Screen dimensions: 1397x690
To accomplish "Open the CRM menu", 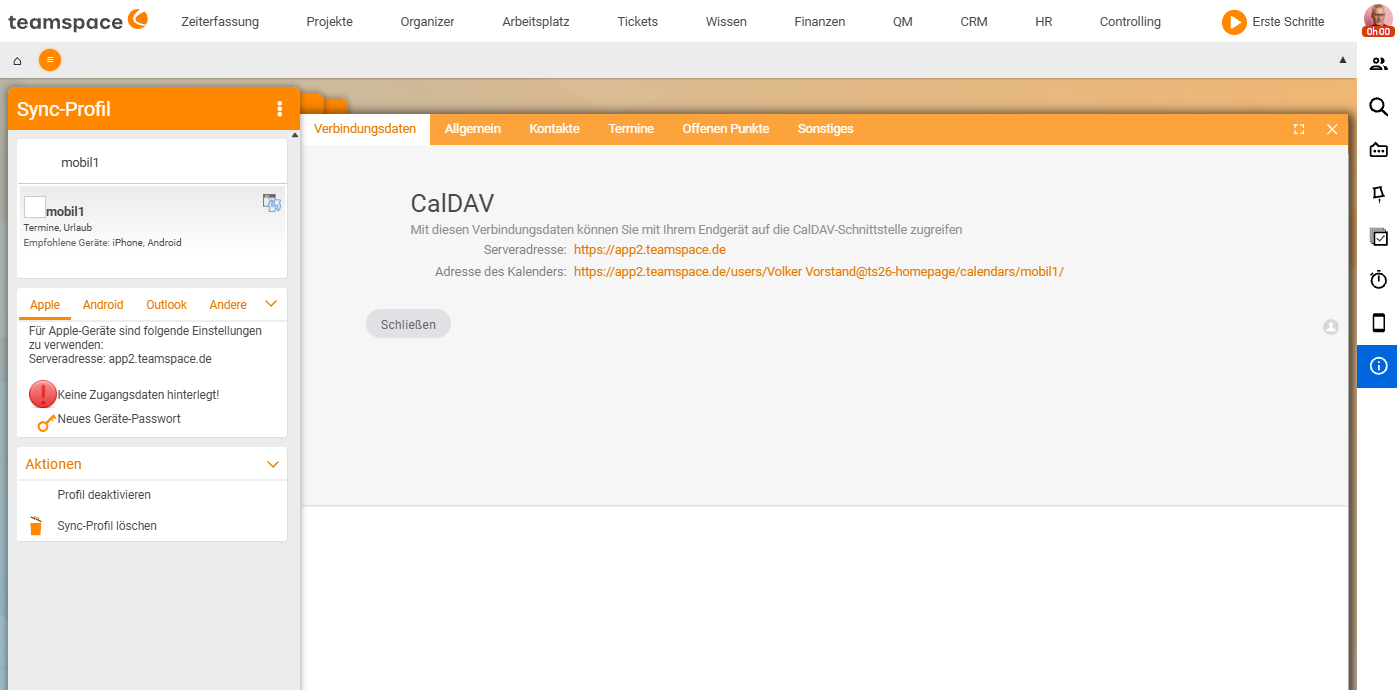I will click(x=974, y=21).
